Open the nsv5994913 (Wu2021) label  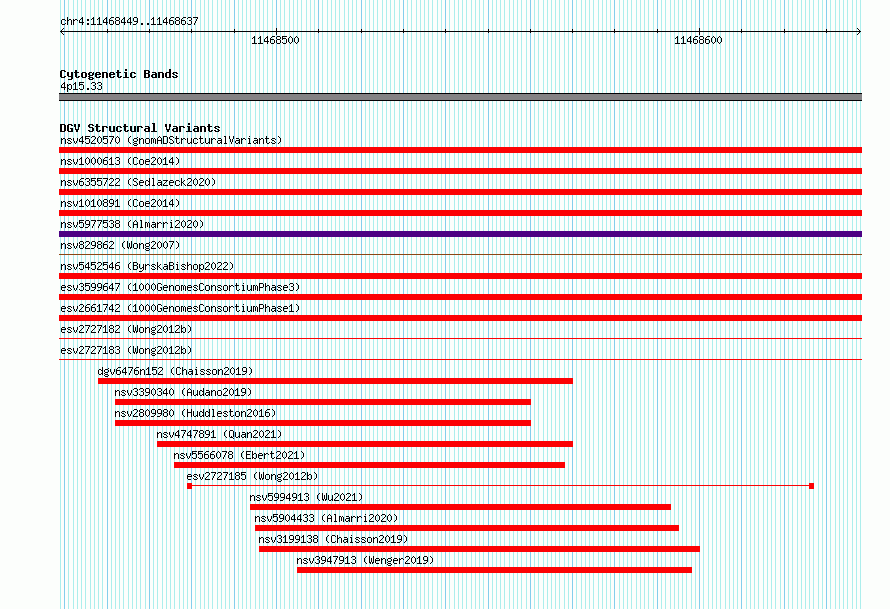click(306, 497)
